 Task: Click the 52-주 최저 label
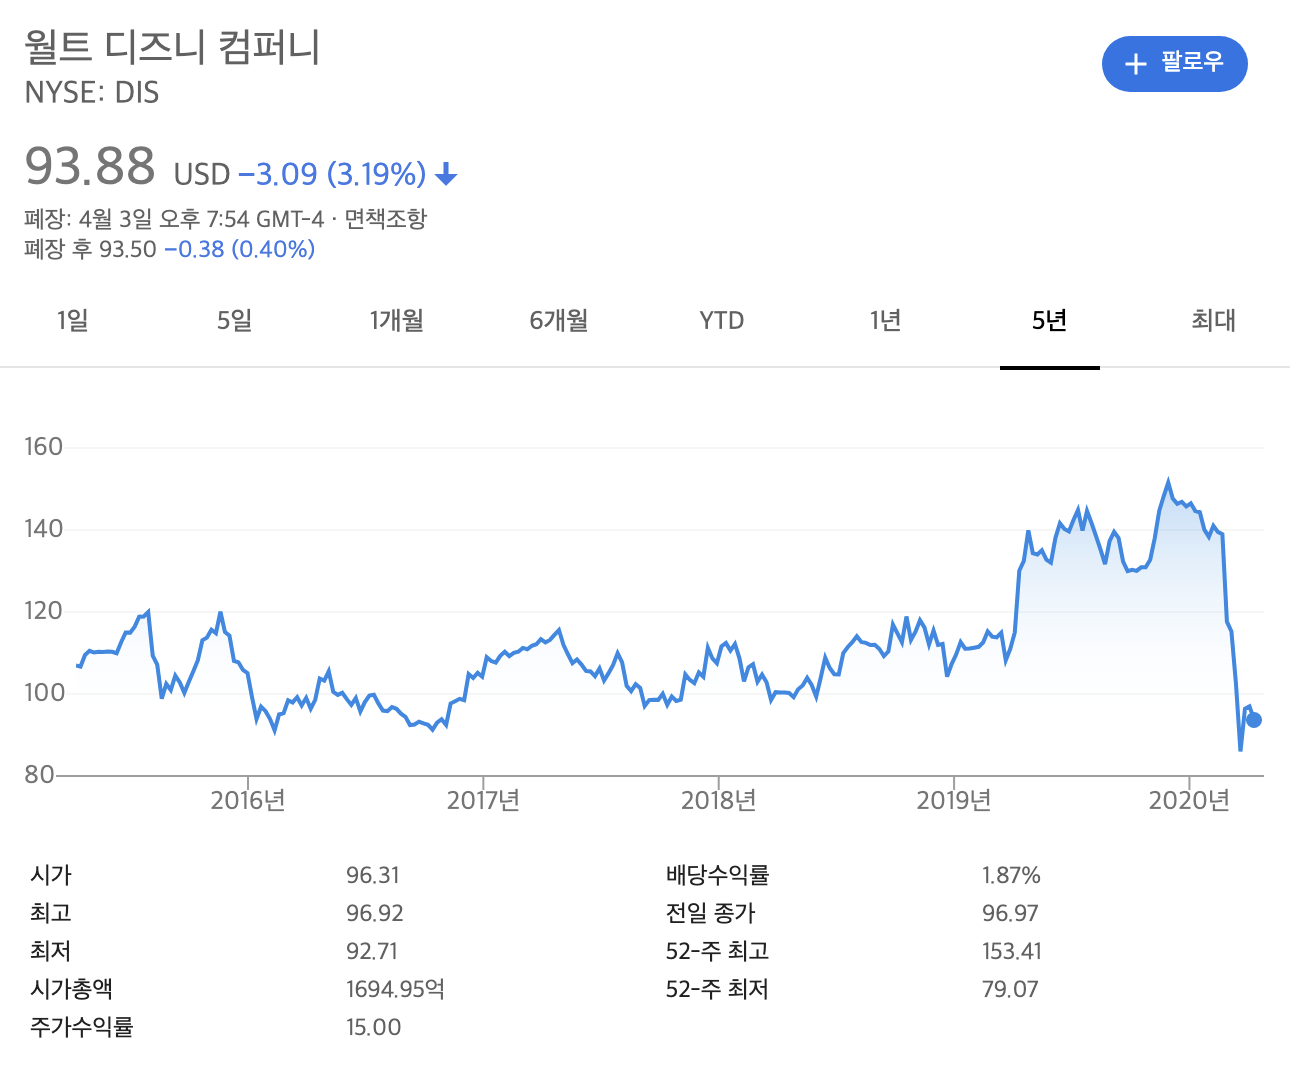coord(717,989)
